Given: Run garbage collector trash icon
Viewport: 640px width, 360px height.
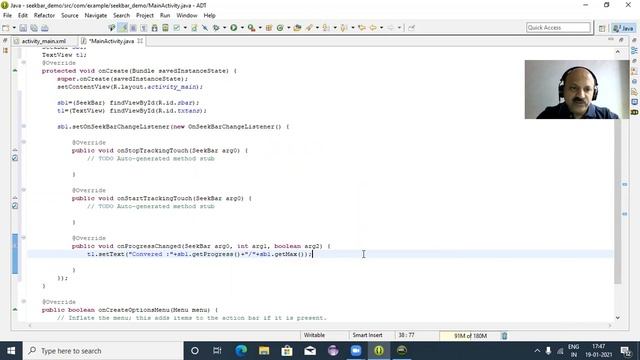Looking at the screenshot, I should point(504,336).
